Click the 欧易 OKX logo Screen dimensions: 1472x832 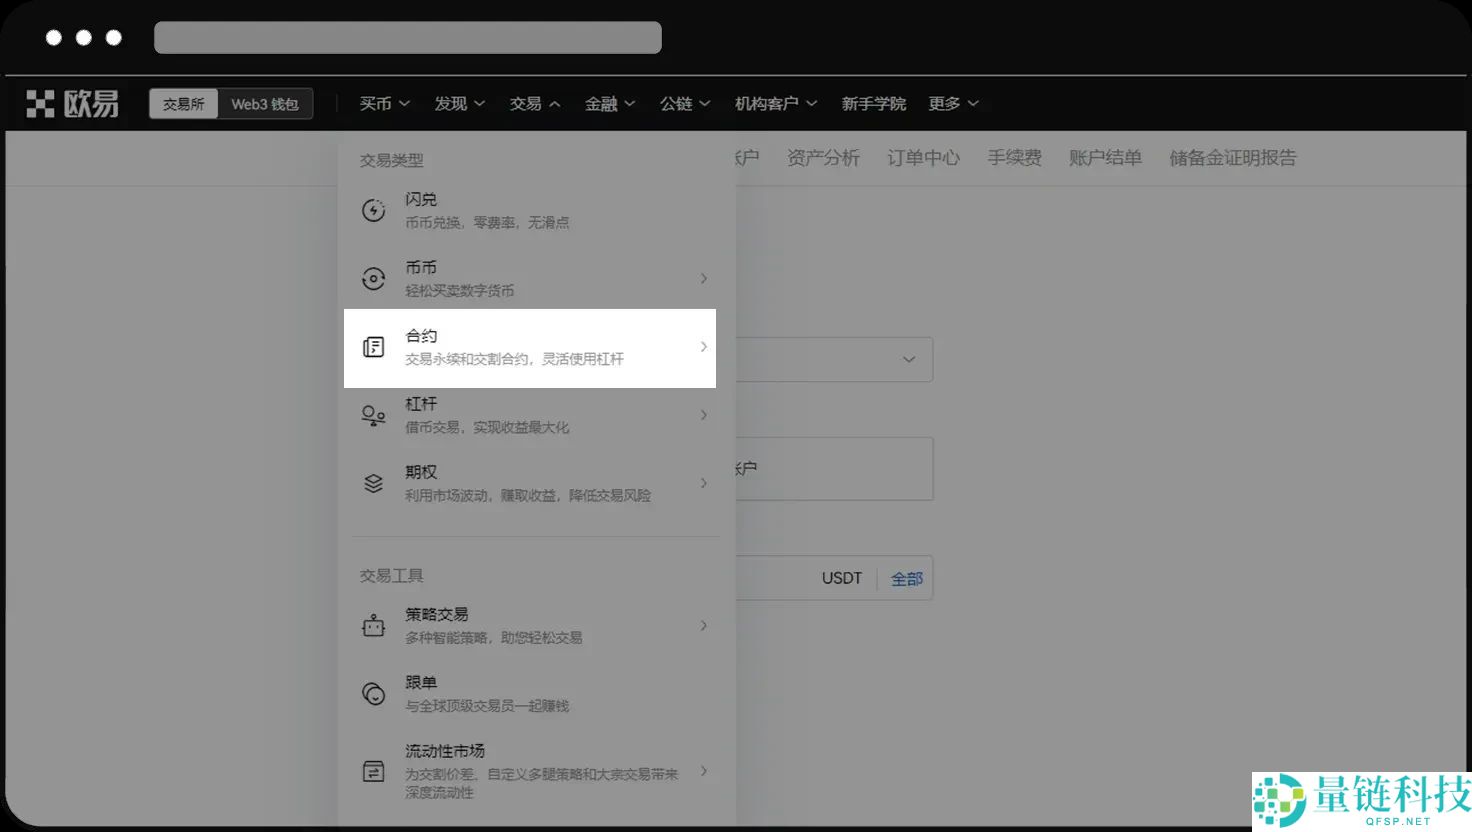70,103
